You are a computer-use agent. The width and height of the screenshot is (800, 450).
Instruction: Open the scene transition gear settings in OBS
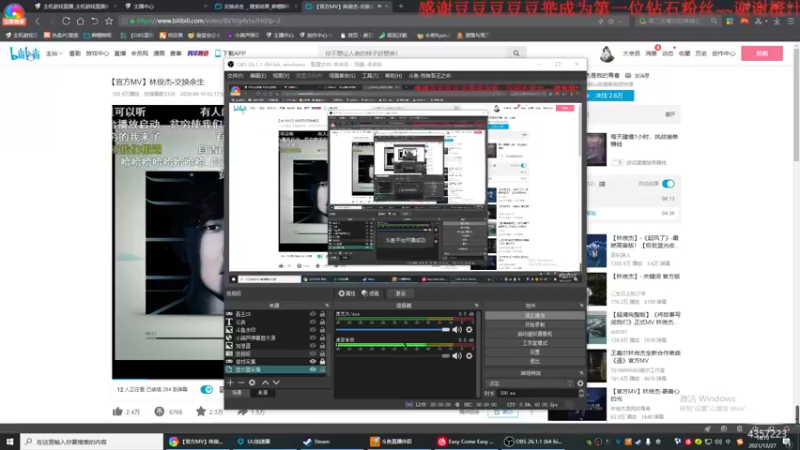(580, 383)
